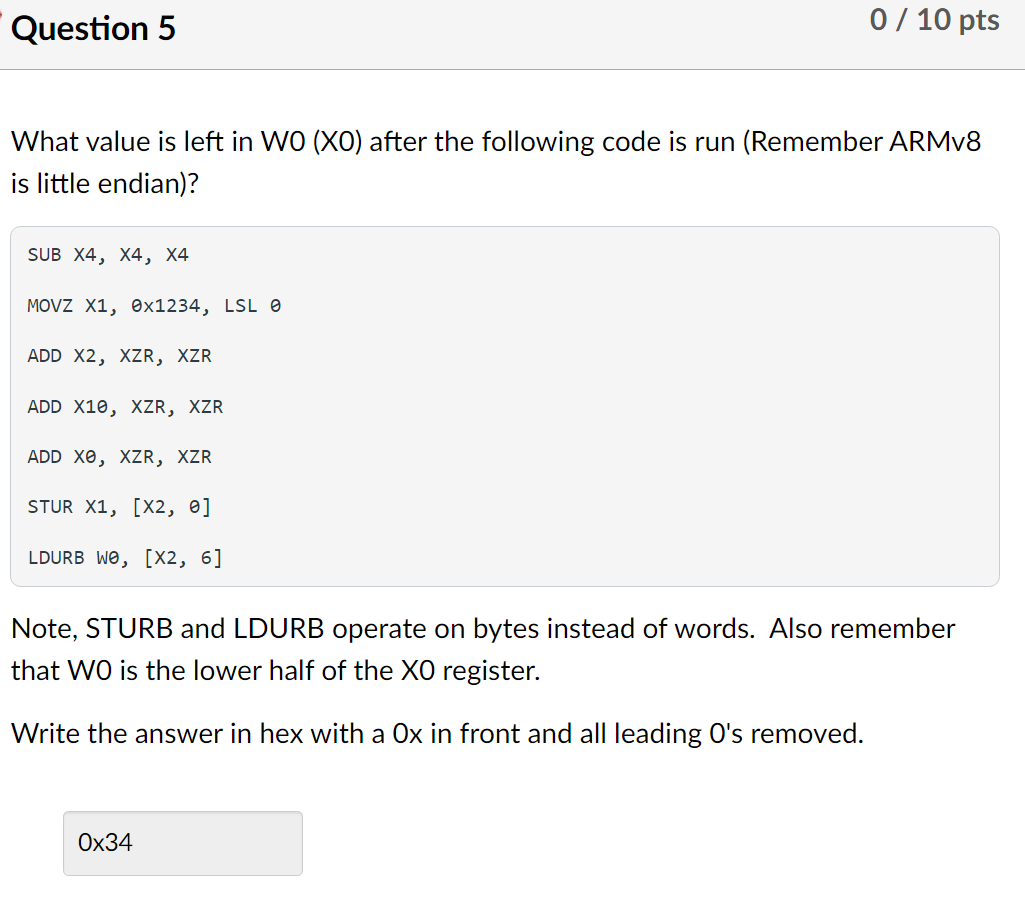This screenshot has width=1025, height=911.
Task: Click the ADD X2, XZR, XZR line
Action: tap(119, 356)
